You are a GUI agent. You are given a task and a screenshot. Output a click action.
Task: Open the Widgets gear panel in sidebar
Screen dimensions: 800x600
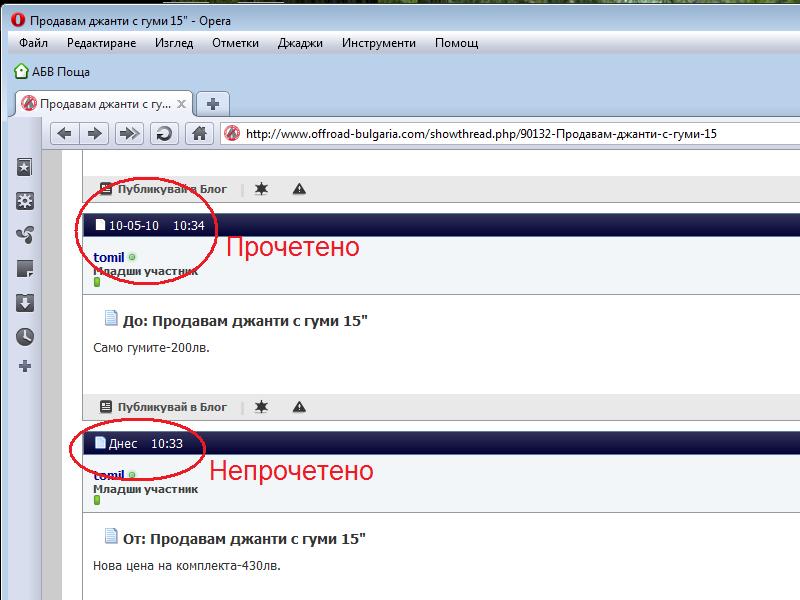[x=24, y=201]
